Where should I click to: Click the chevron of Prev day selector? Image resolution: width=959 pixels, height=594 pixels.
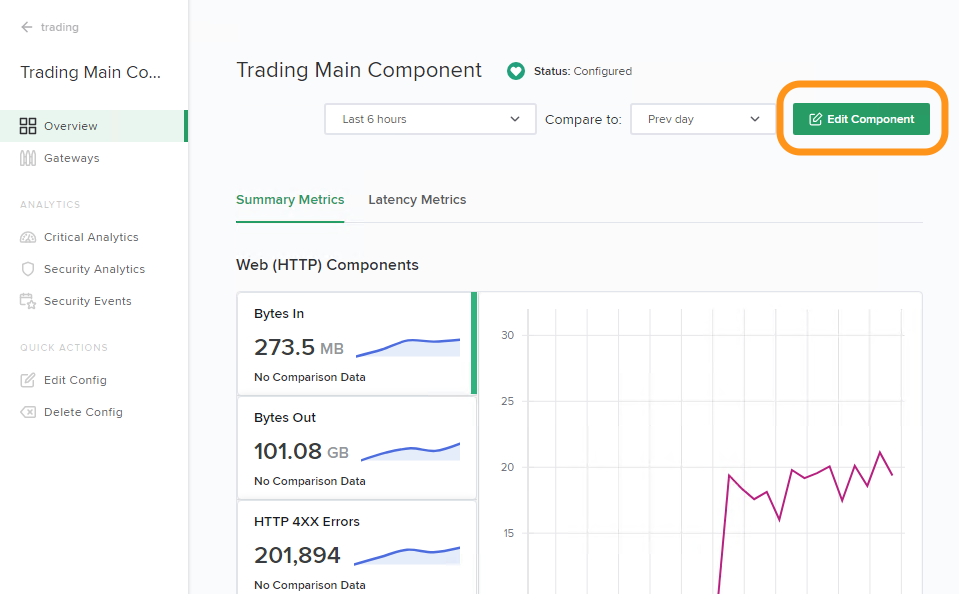tap(755, 119)
